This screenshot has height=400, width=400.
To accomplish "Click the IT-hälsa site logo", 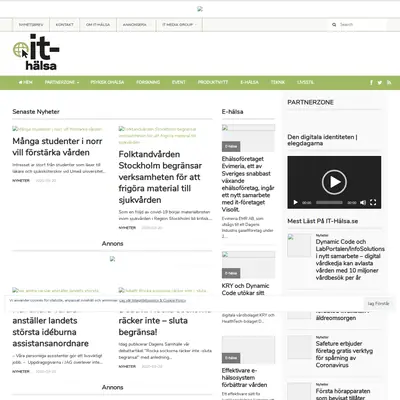I will (x=36, y=52).
